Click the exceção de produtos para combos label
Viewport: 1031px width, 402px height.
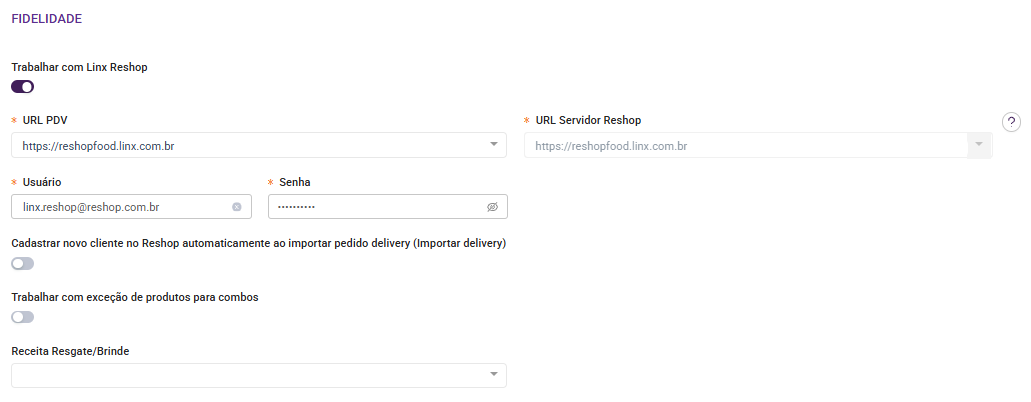(x=135, y=297)
